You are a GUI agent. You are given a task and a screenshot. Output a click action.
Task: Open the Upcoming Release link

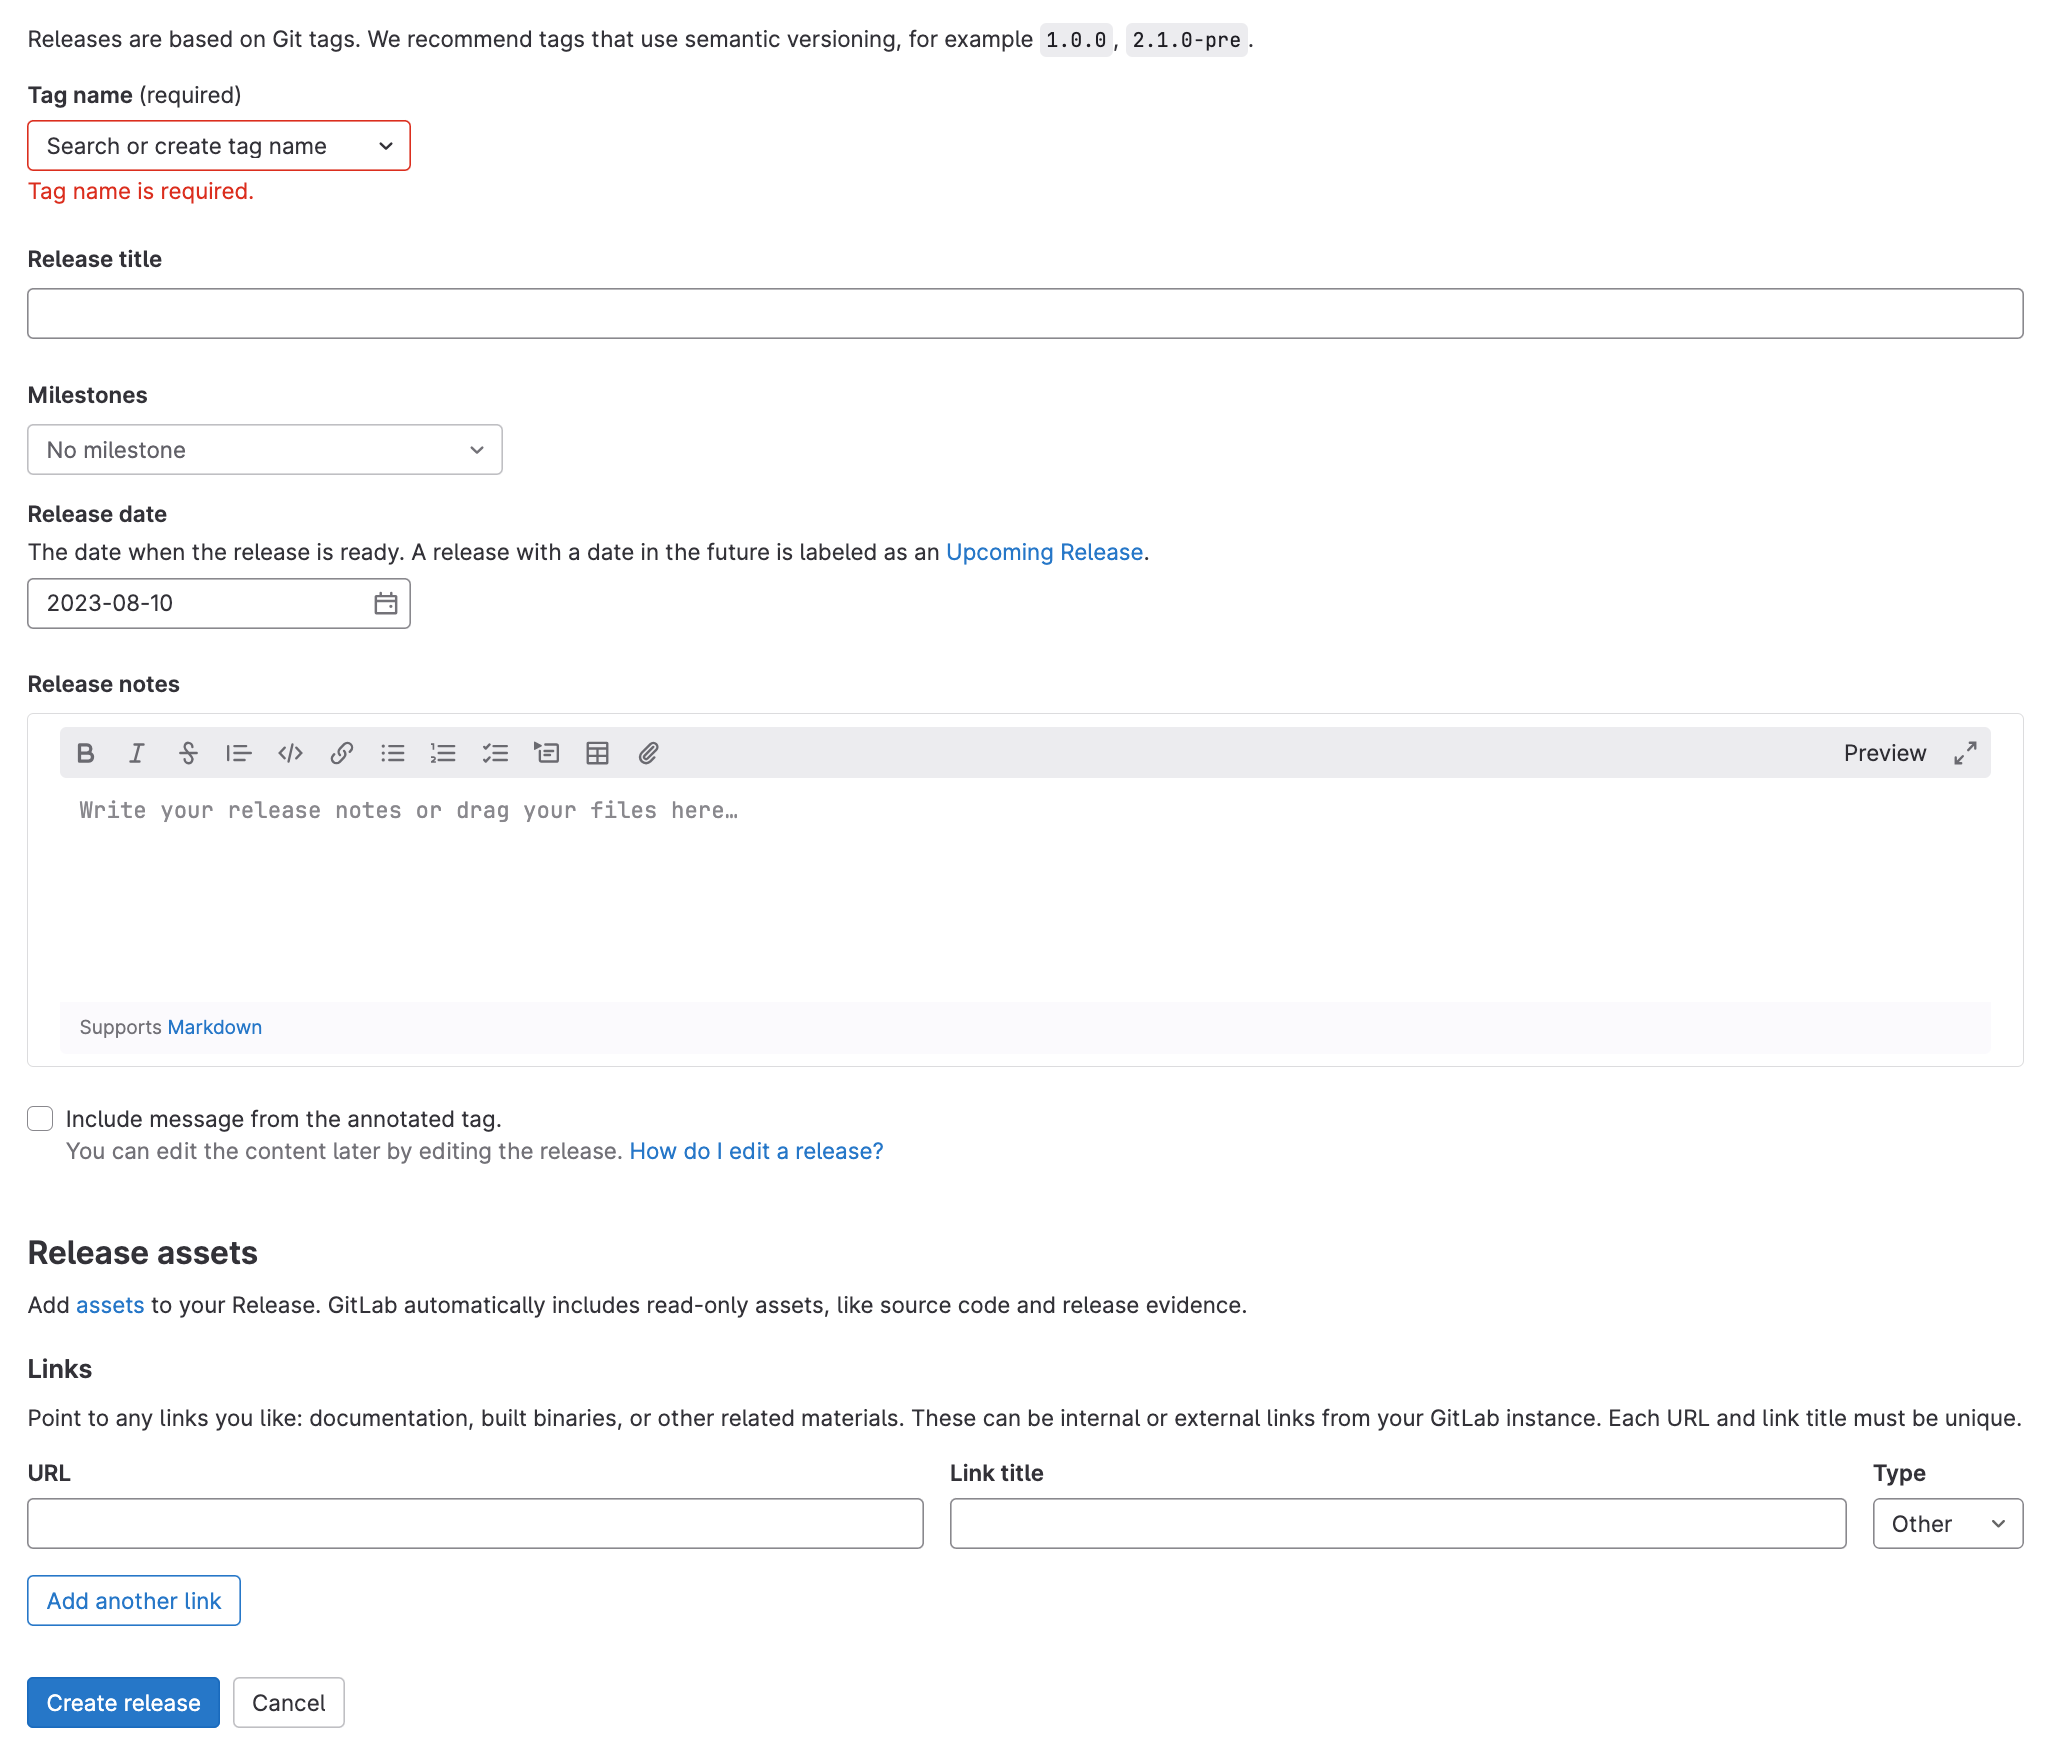tap(1044, 552)
